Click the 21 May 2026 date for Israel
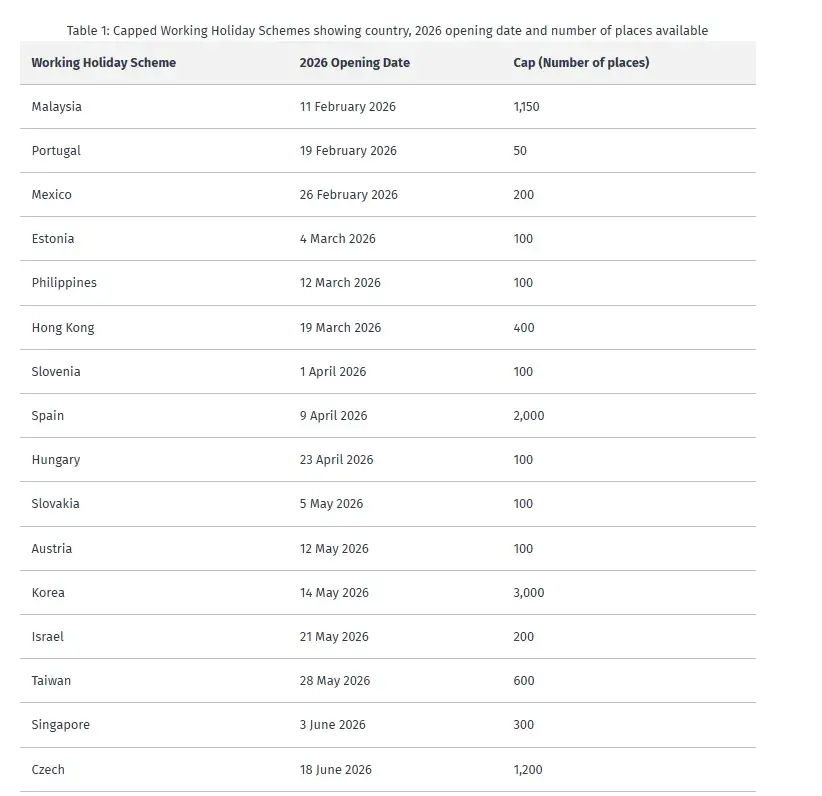Viewport: 822px width, 796px height. coord(334,636)
